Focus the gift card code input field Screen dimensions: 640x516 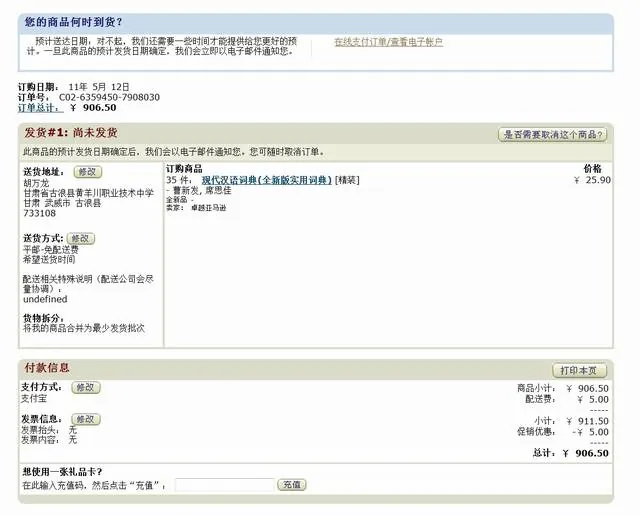point(224,485)
